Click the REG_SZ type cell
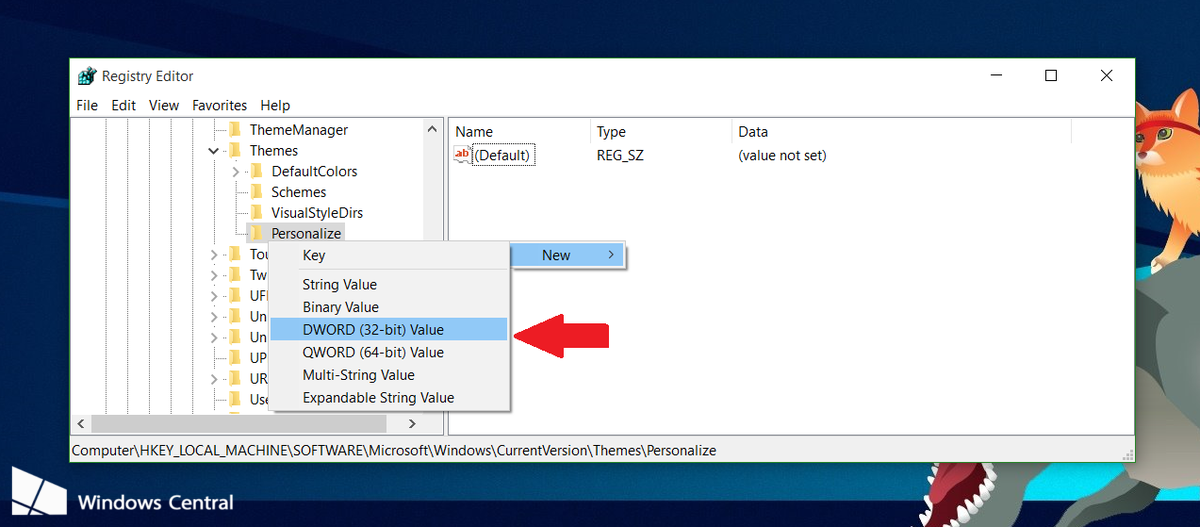The width and height of the screenshot is (1200, 527). pyautogui.click(x=620, y=155)
